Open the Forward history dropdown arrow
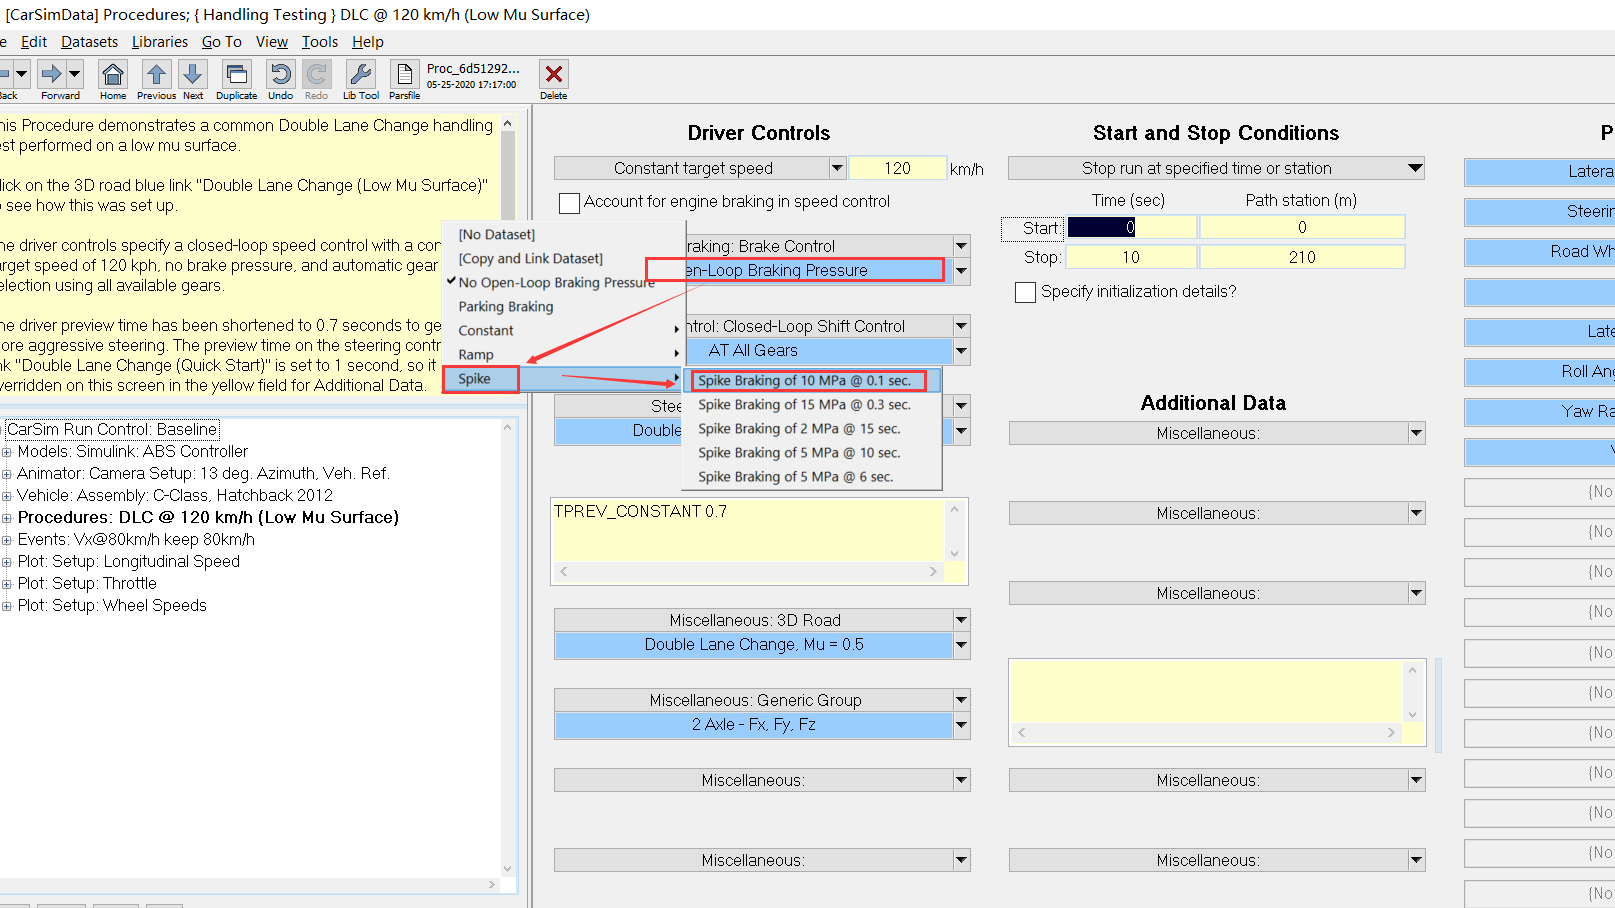This screenshot has width=1615, height=908. [75, 74]
